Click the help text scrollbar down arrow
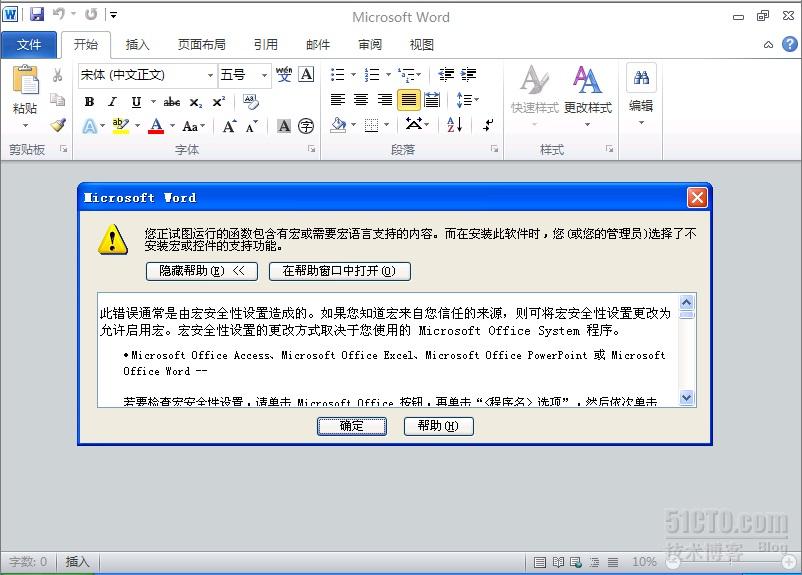Screen dimensions: 802x575 coord(686,397)
